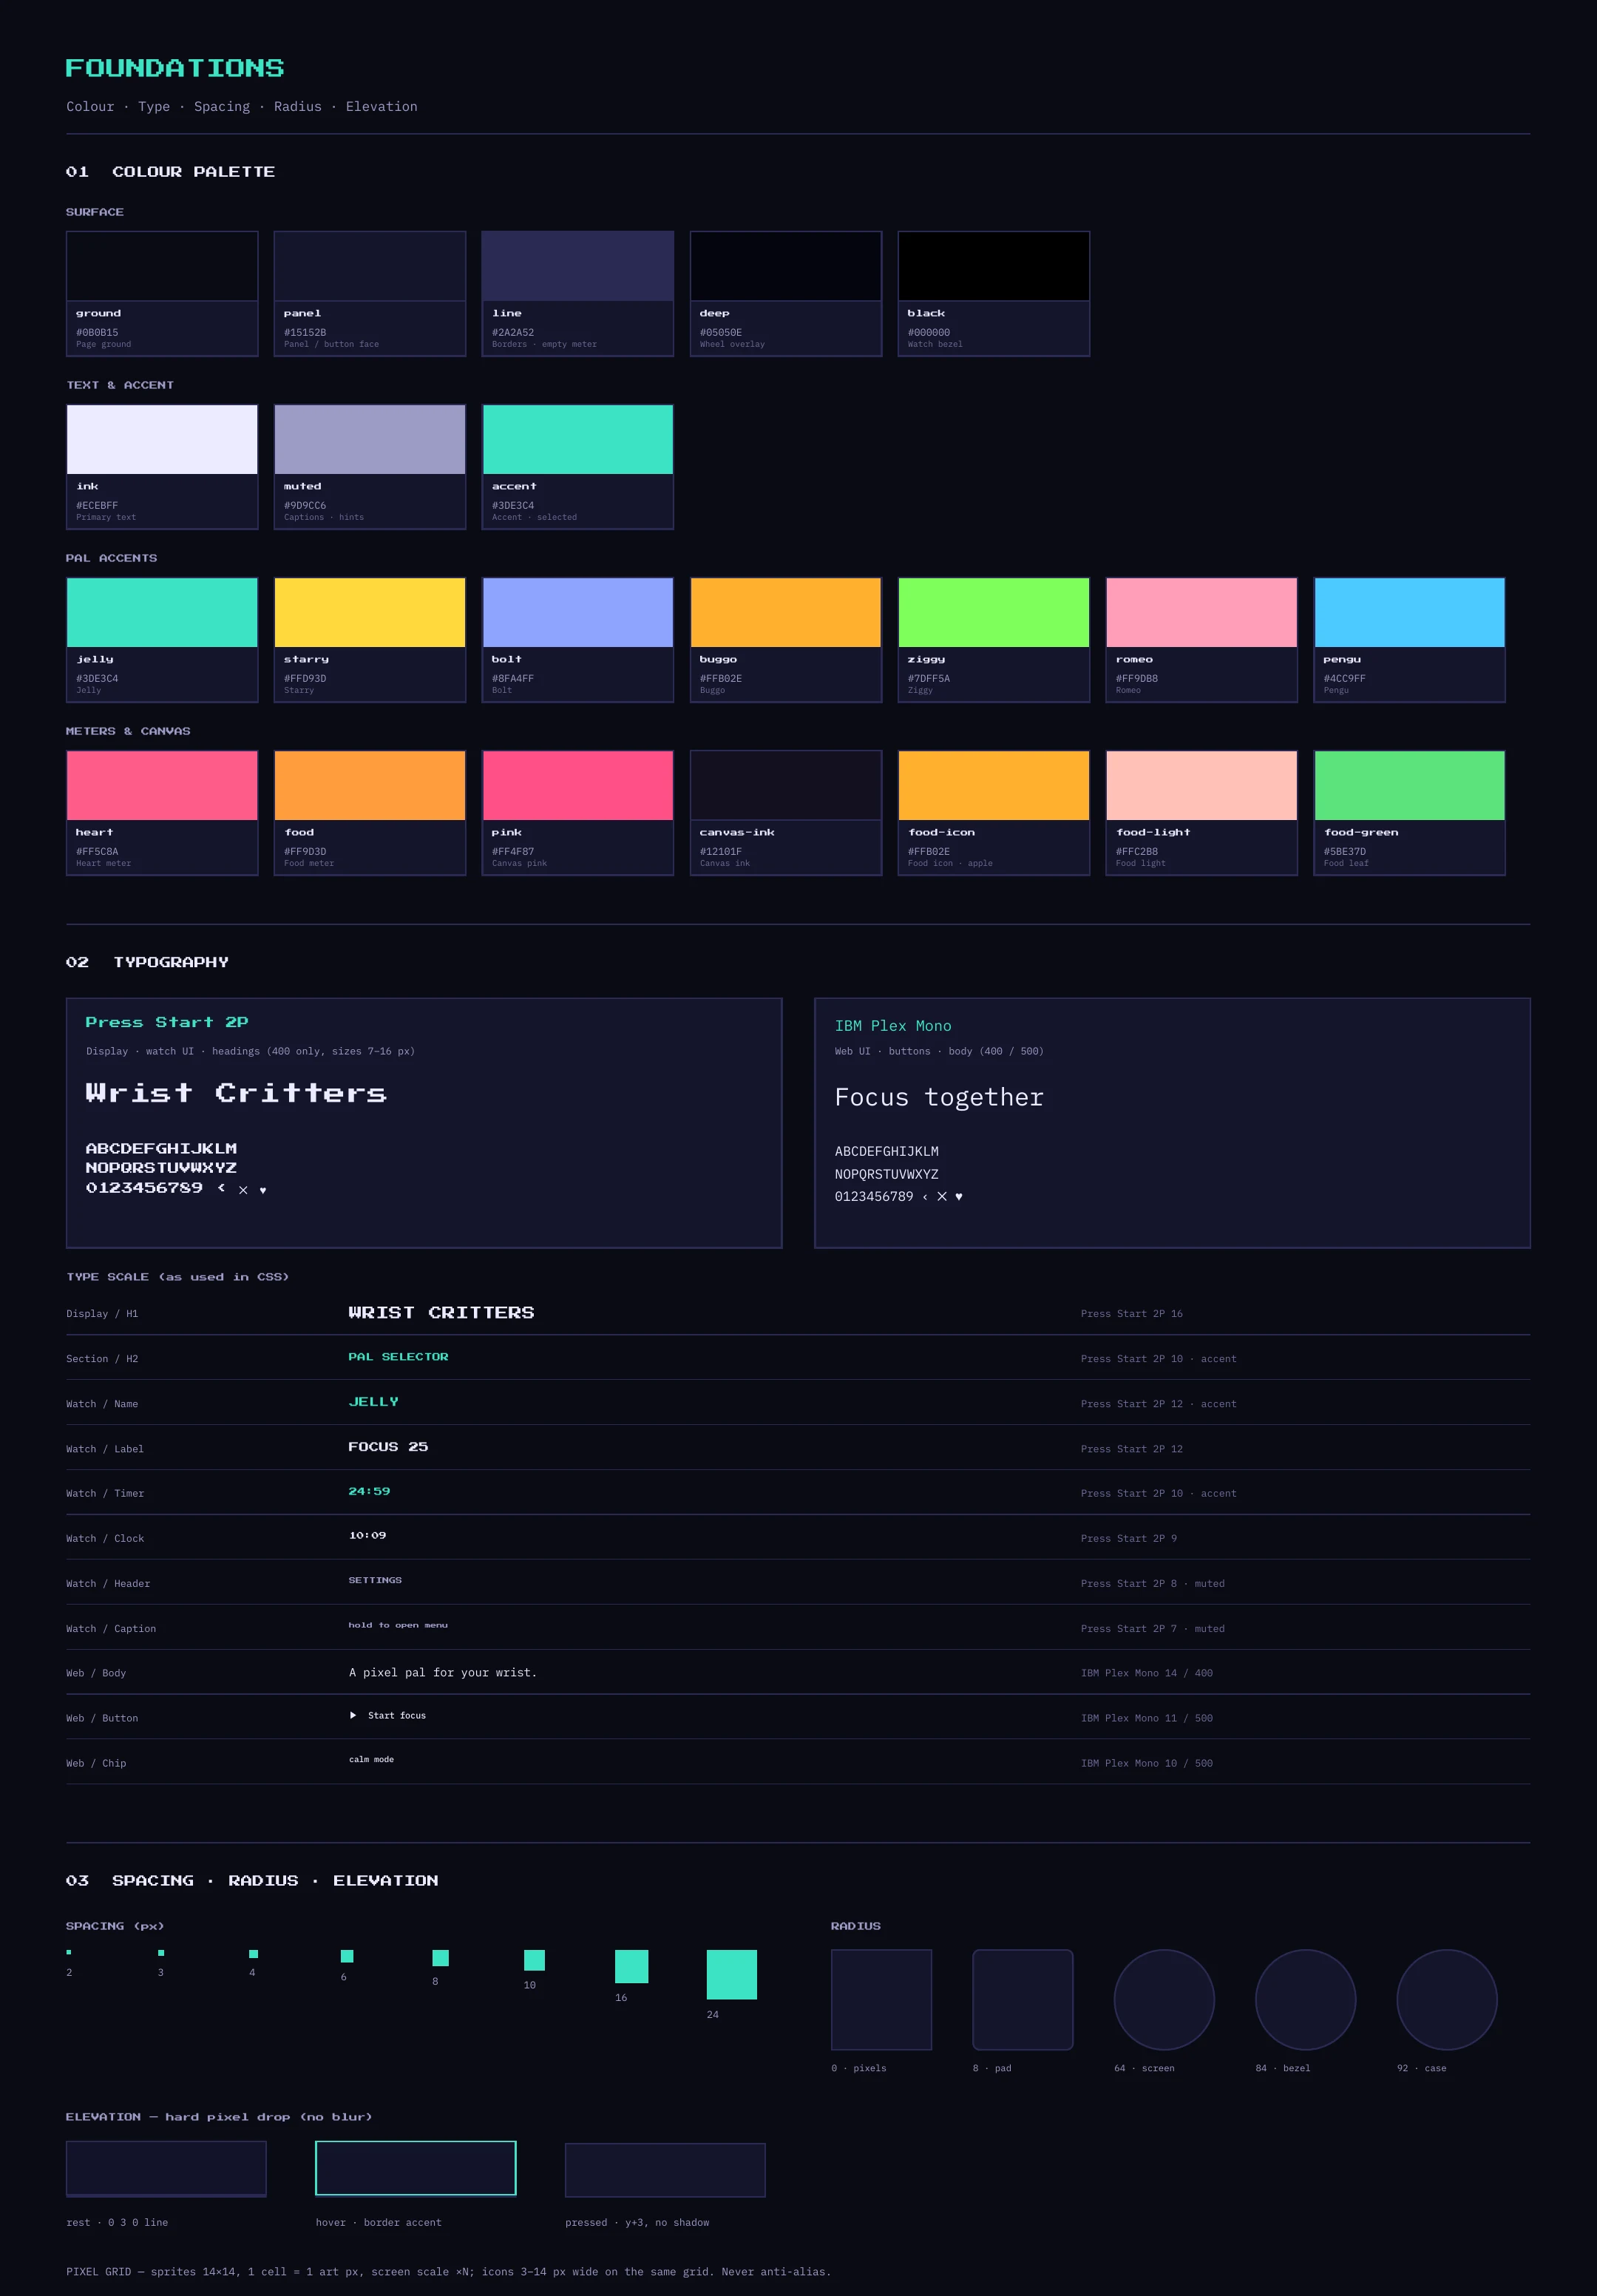
Task: Click the "92 · case" radius circle
Action: 1447,2000
